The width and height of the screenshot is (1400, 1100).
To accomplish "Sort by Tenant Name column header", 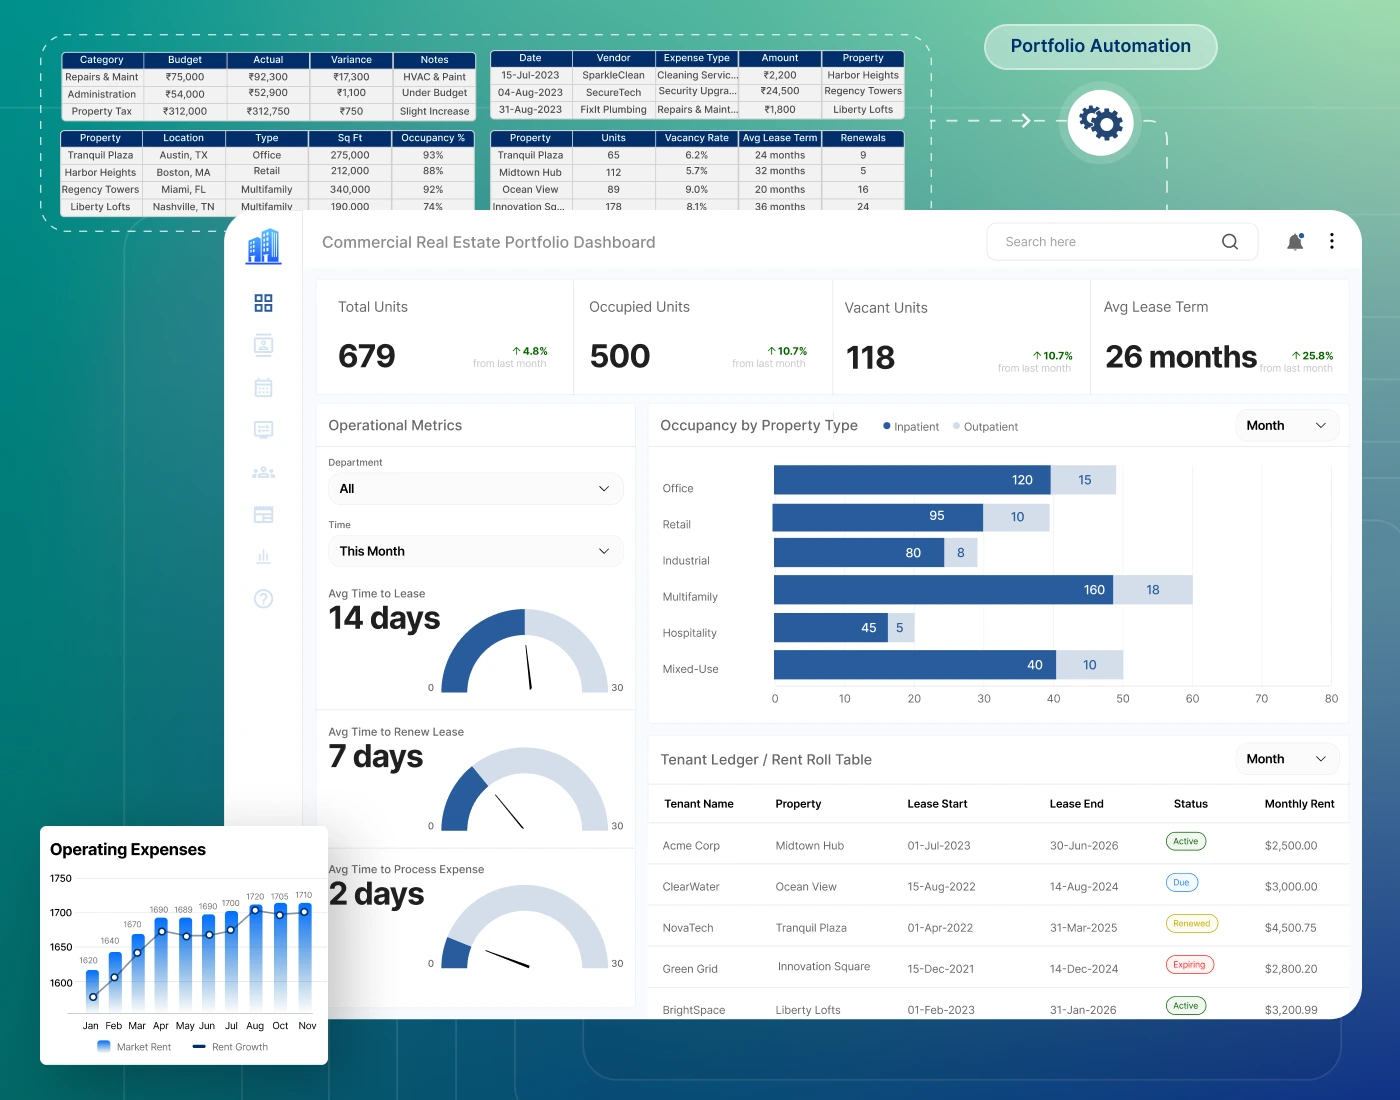I will pyautogui.click(x=699, y=804).
